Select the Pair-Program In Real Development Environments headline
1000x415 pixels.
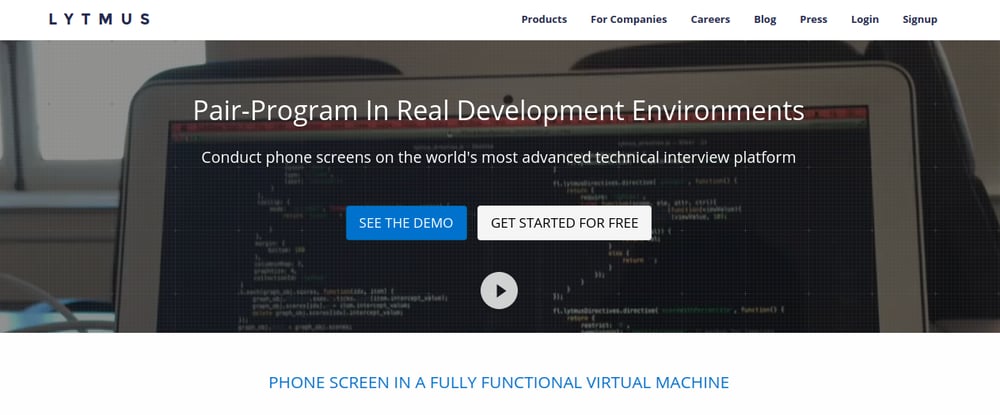pyautogui.click(x=499, y=110)
